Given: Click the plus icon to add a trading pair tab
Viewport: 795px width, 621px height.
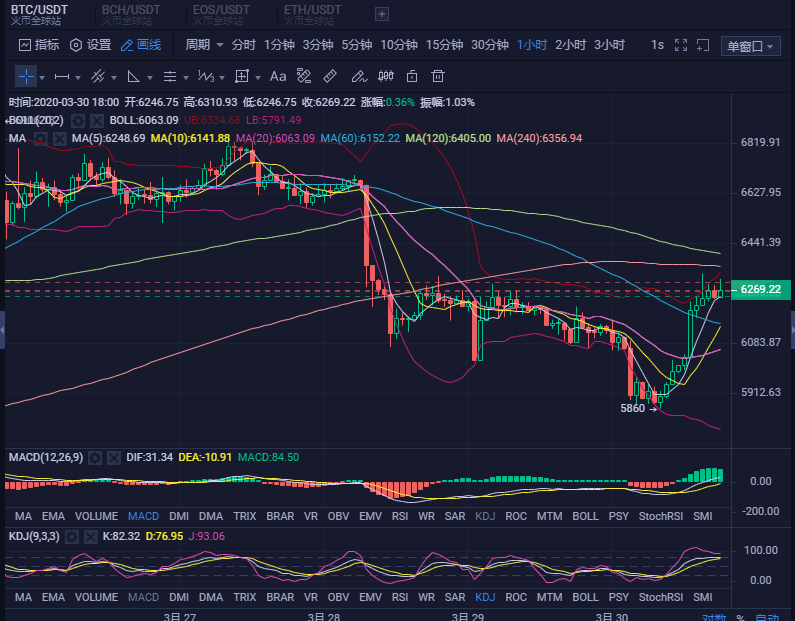Looking at the screenshot, I should pos(382,14).
